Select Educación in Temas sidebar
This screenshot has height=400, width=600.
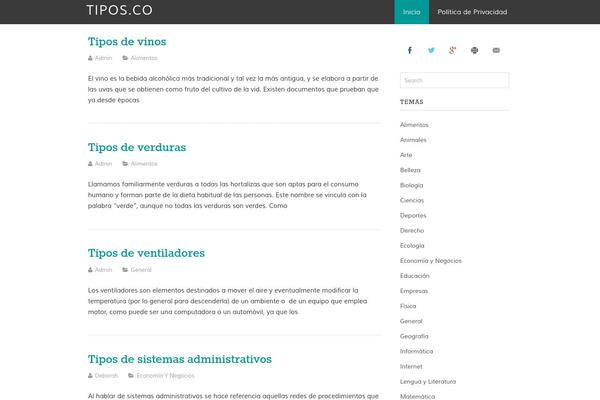click(414, 276)
